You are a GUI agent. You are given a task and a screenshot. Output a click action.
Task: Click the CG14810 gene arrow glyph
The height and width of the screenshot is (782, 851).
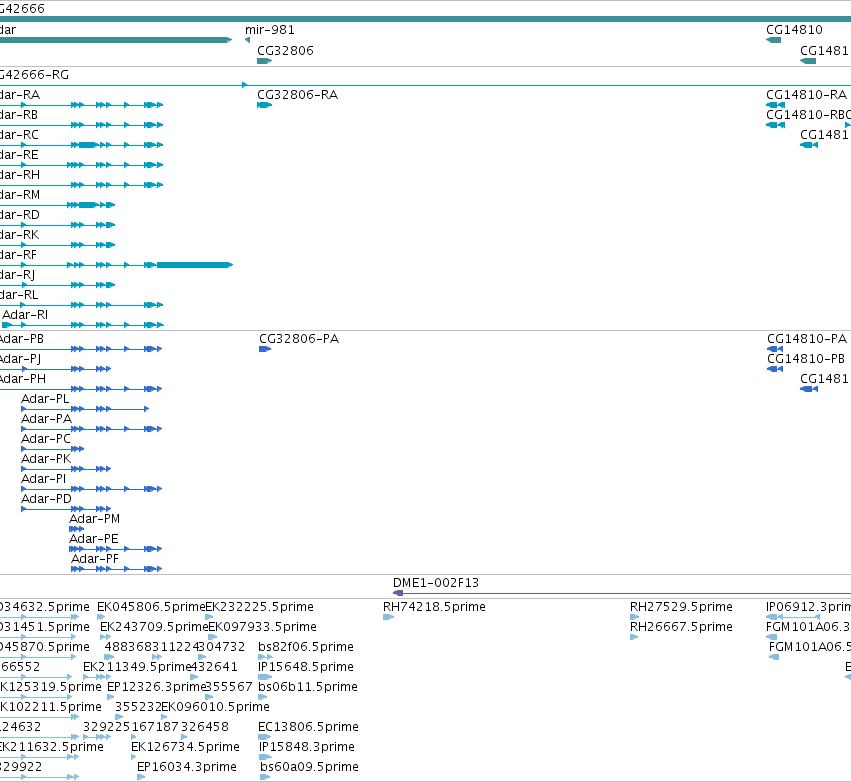tap(773, 40)
